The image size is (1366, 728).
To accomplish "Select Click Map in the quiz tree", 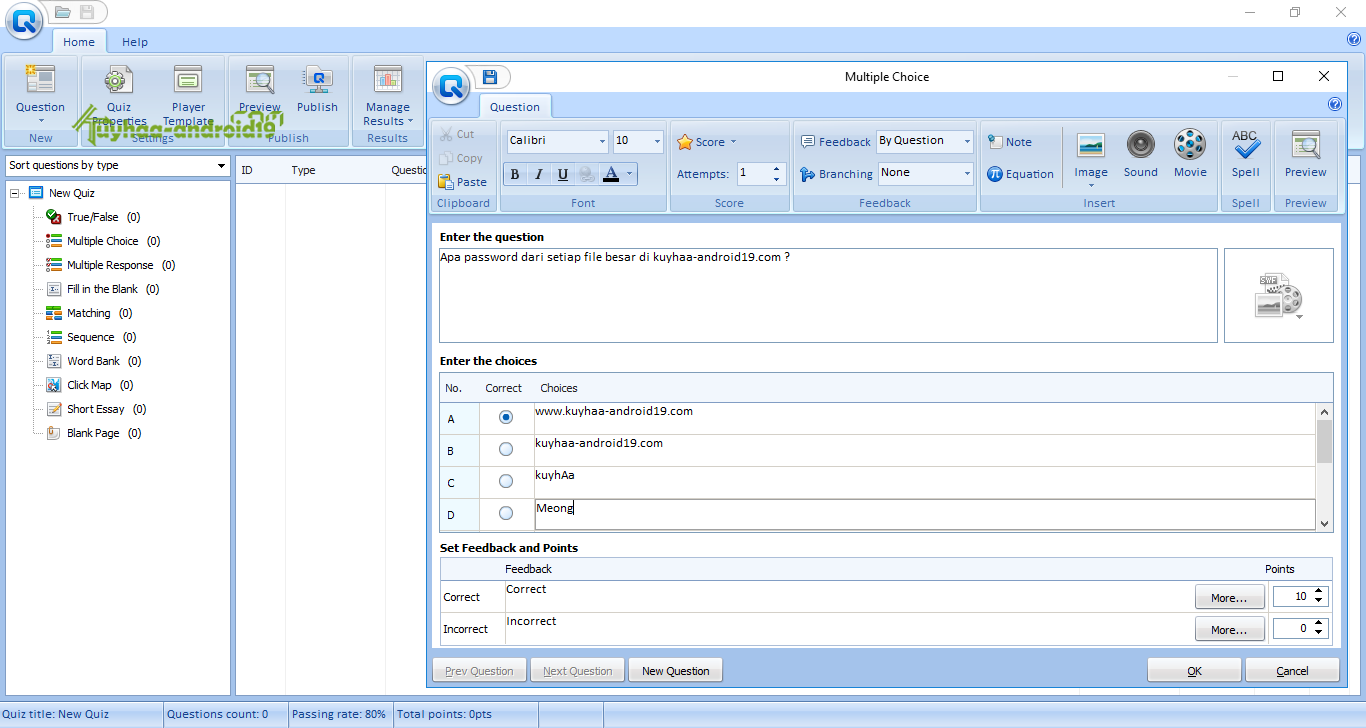I will pos(89,385).
